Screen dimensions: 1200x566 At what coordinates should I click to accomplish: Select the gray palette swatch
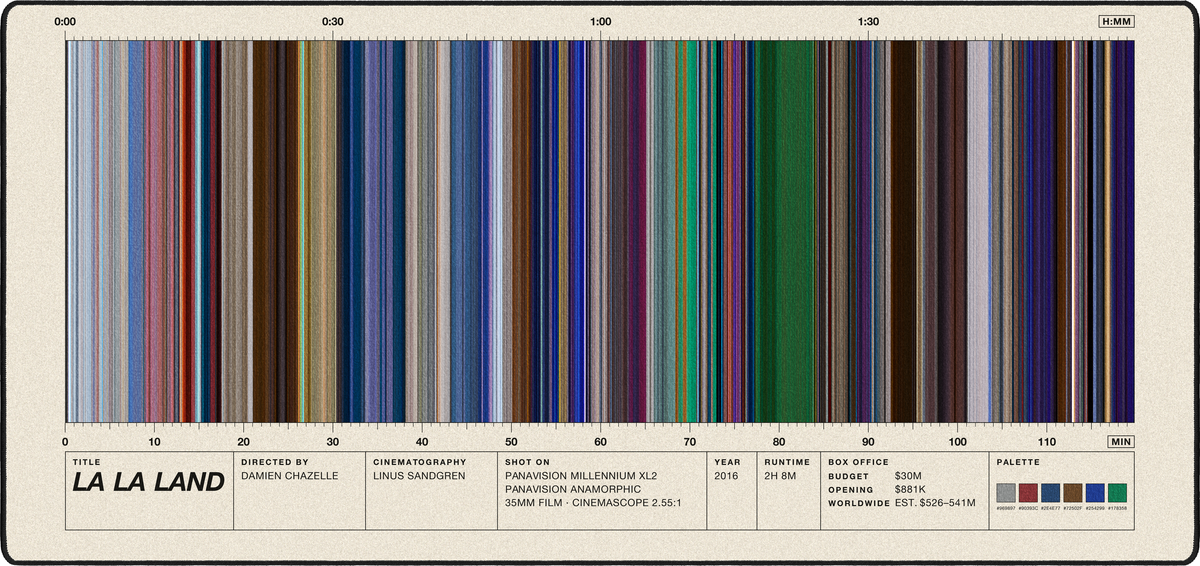(1007, 492)
